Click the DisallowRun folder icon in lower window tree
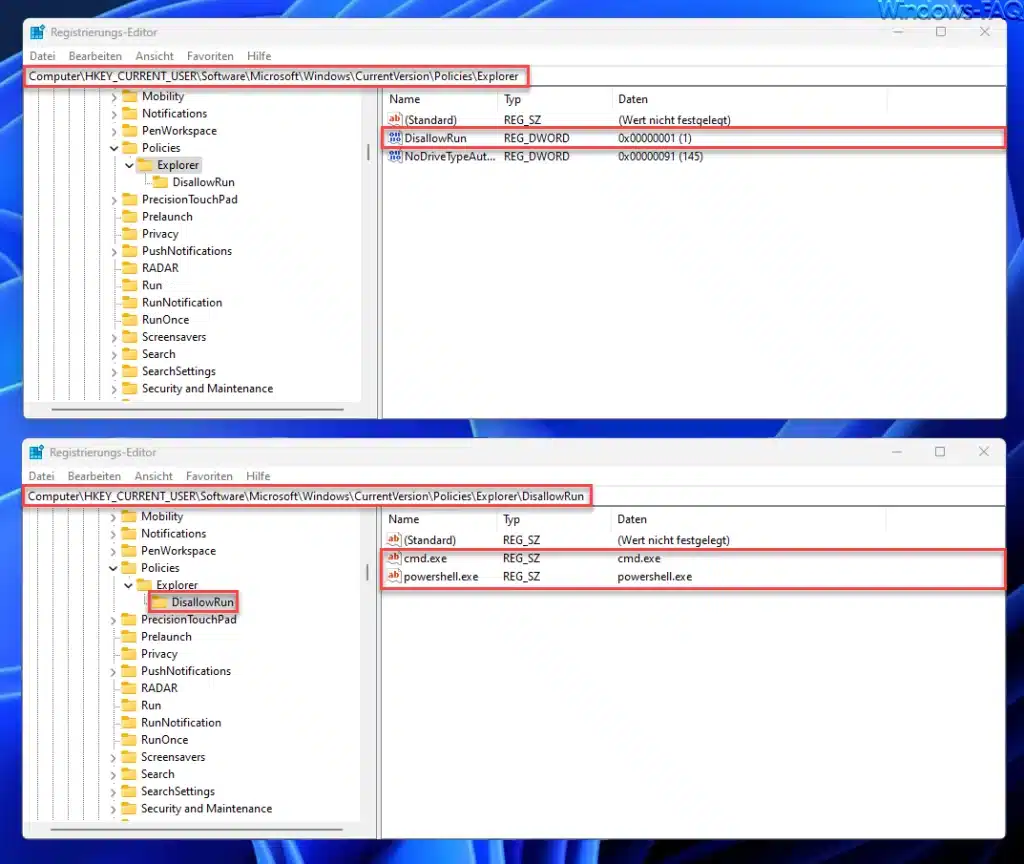Viewport: 1024px width, 864px height. click(159, 602)
